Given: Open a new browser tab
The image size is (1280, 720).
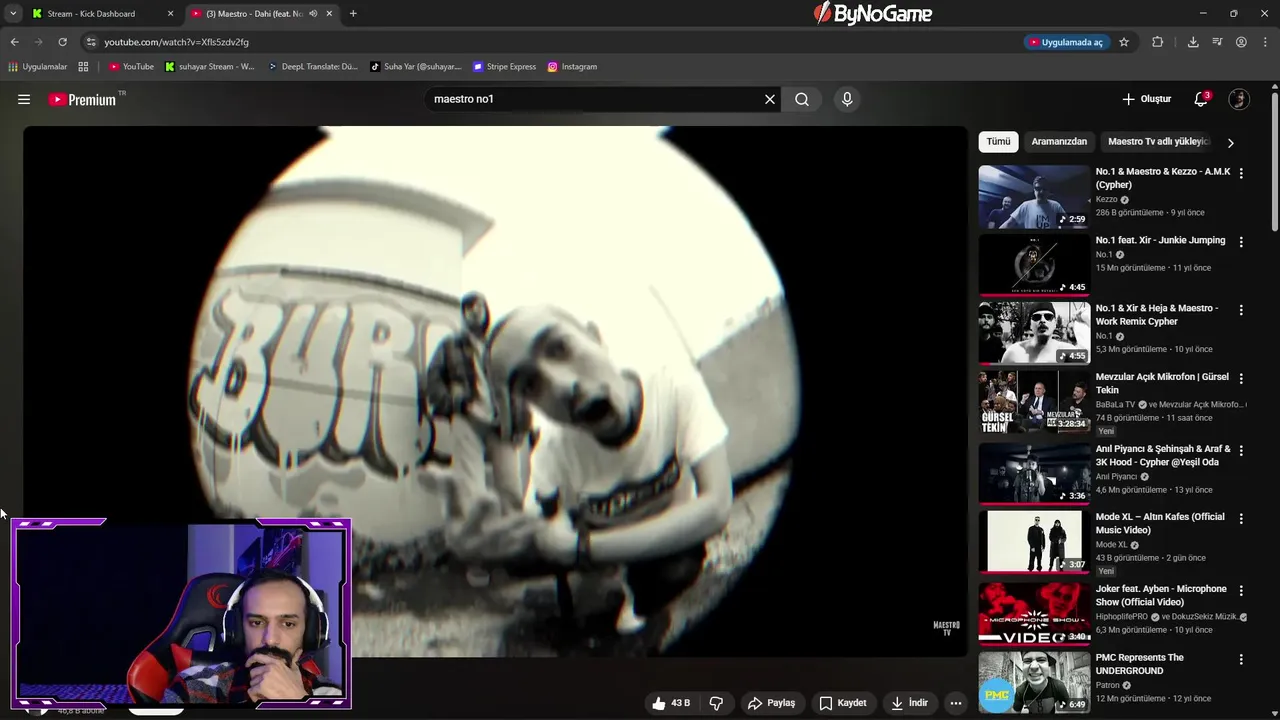Looking at the screenshot, I should coord(353,14).
